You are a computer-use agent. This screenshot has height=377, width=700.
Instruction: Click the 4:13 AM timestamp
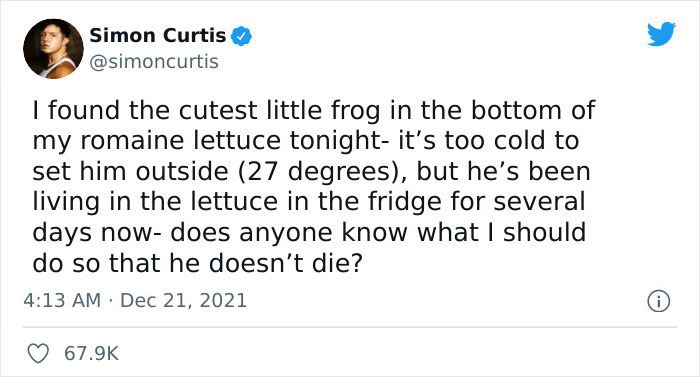pyautogui.click(x=62, y=300)
